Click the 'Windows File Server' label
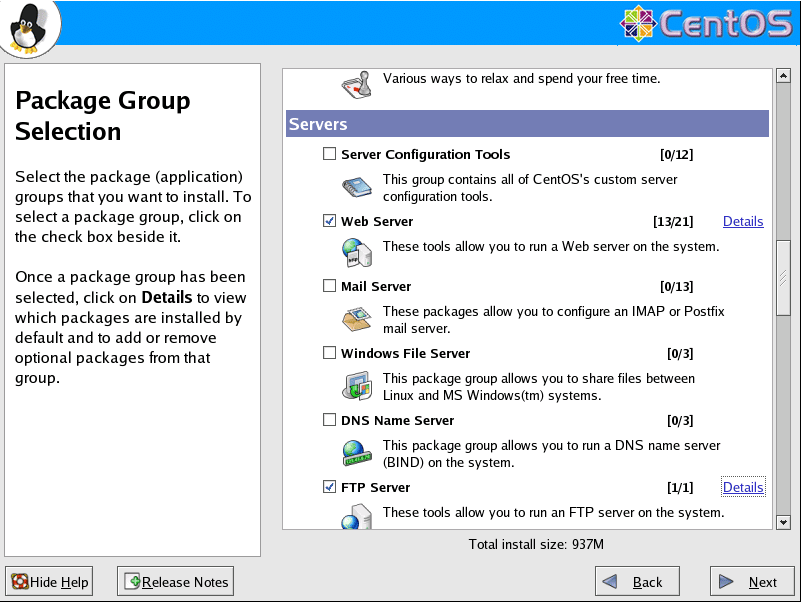The image size is (801, 602). 406,353
